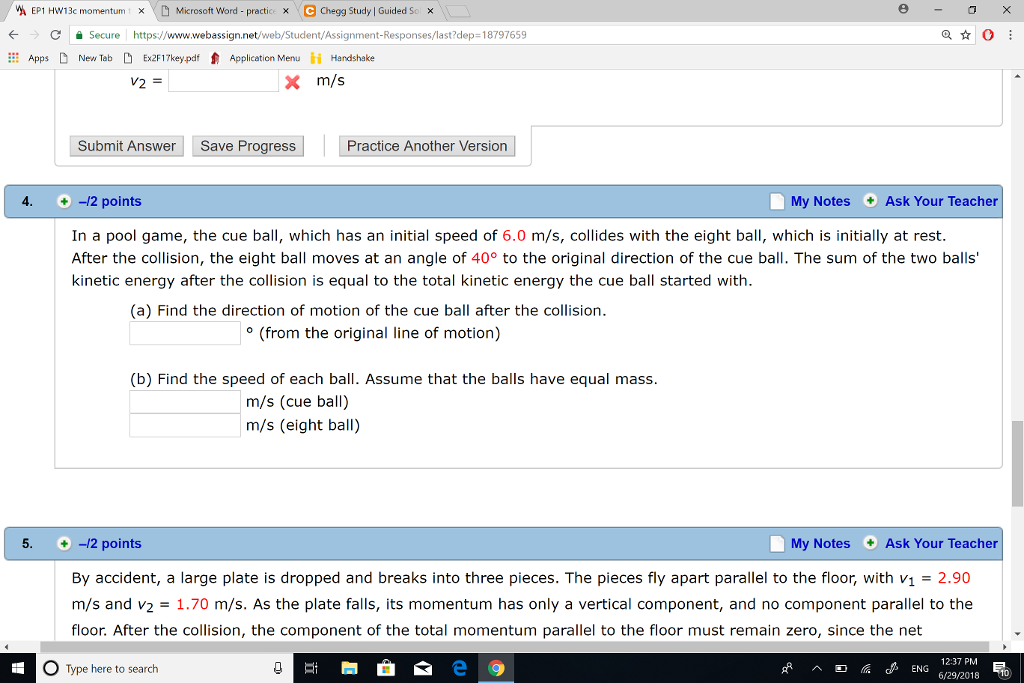Open the New Tab bookmark
The height and width of the screenshot is (683, 1024).
coord(86,58)
